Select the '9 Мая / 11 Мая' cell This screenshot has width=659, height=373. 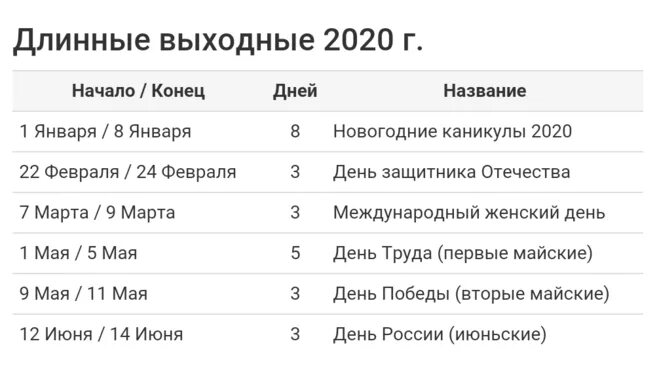(83, 294)
